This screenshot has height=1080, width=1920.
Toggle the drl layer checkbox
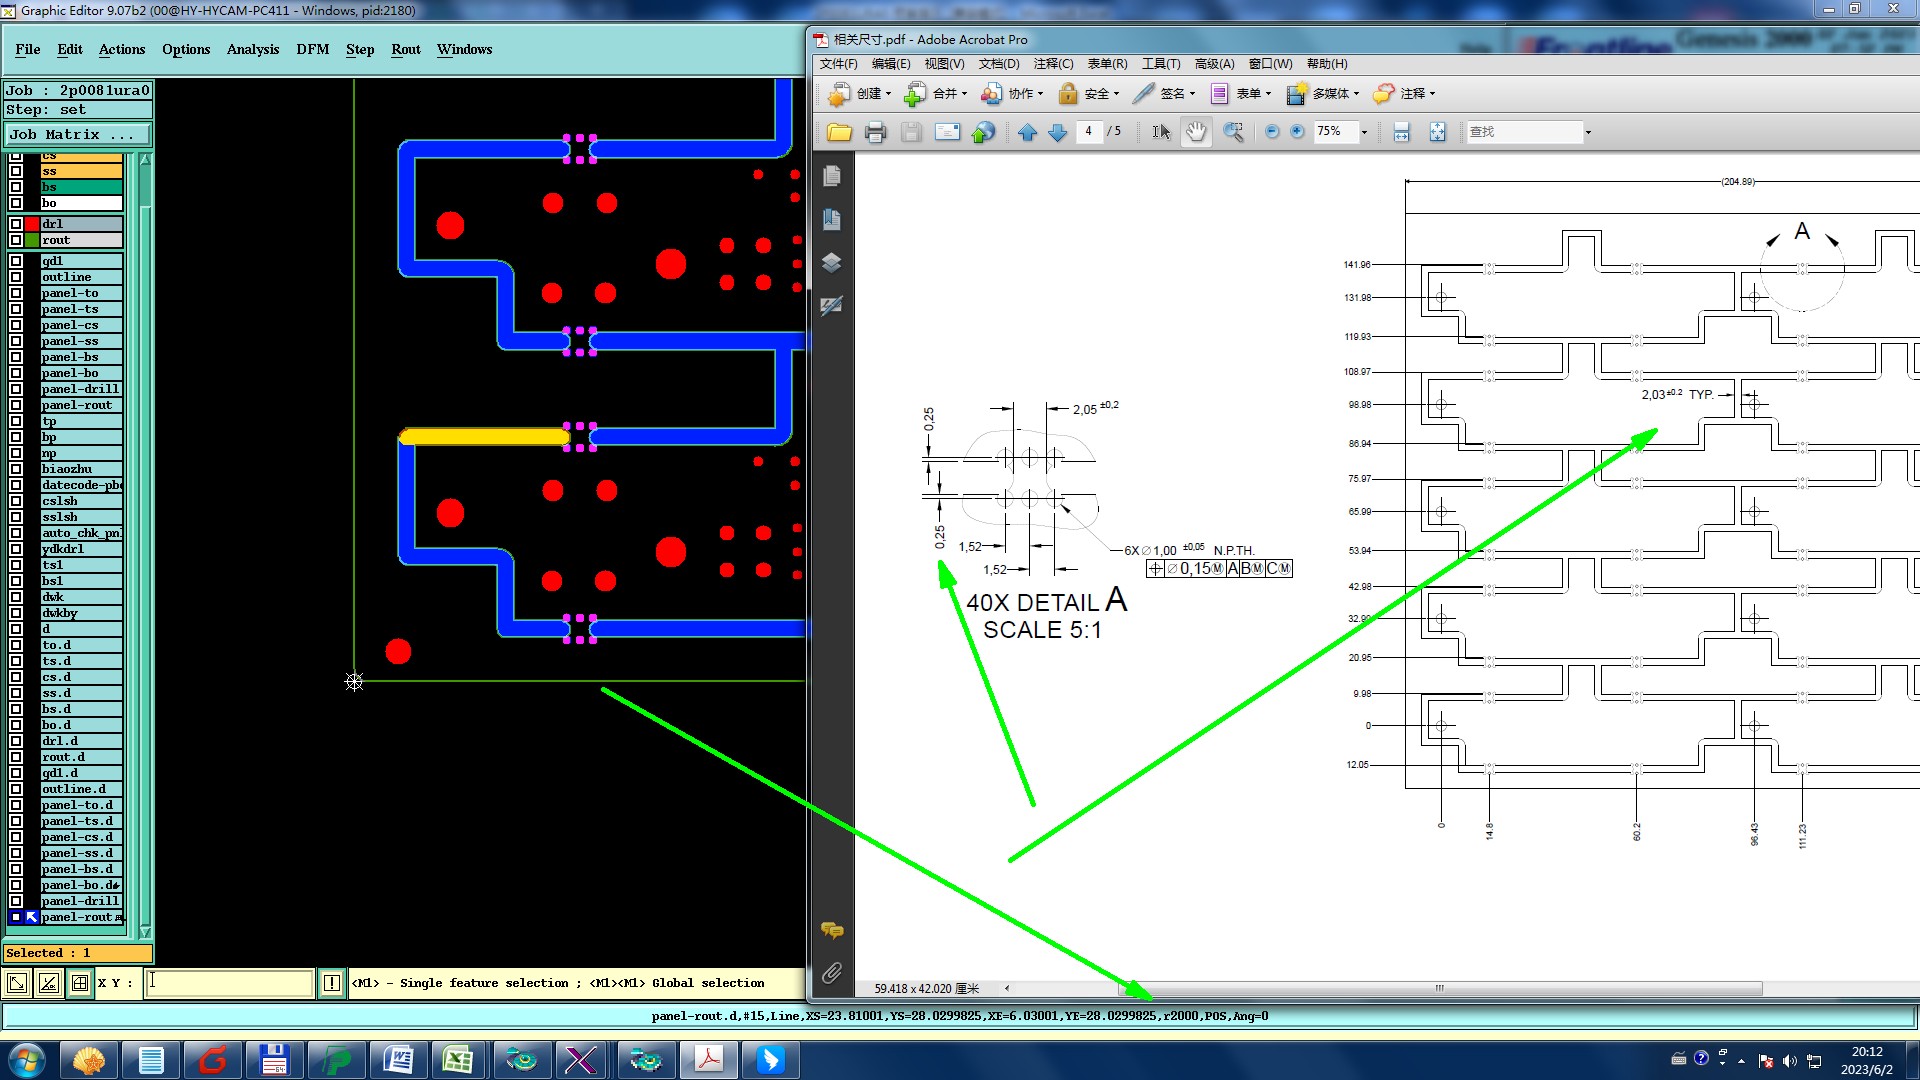16,224
